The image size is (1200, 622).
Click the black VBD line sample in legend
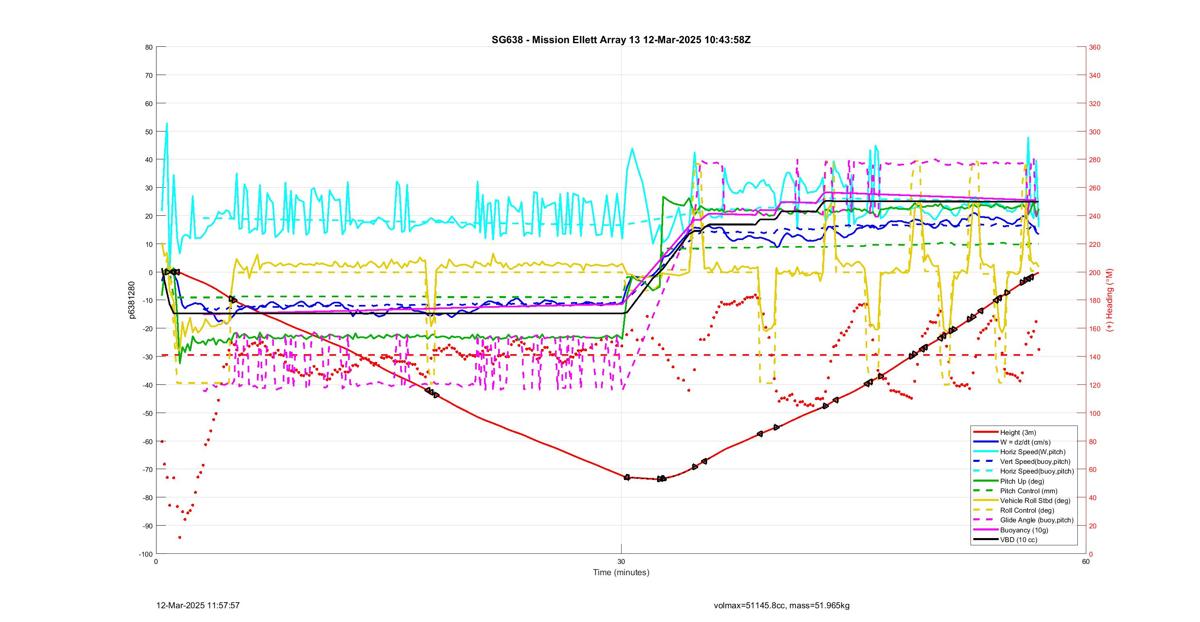pyautogui.click(x=984, y=540)
